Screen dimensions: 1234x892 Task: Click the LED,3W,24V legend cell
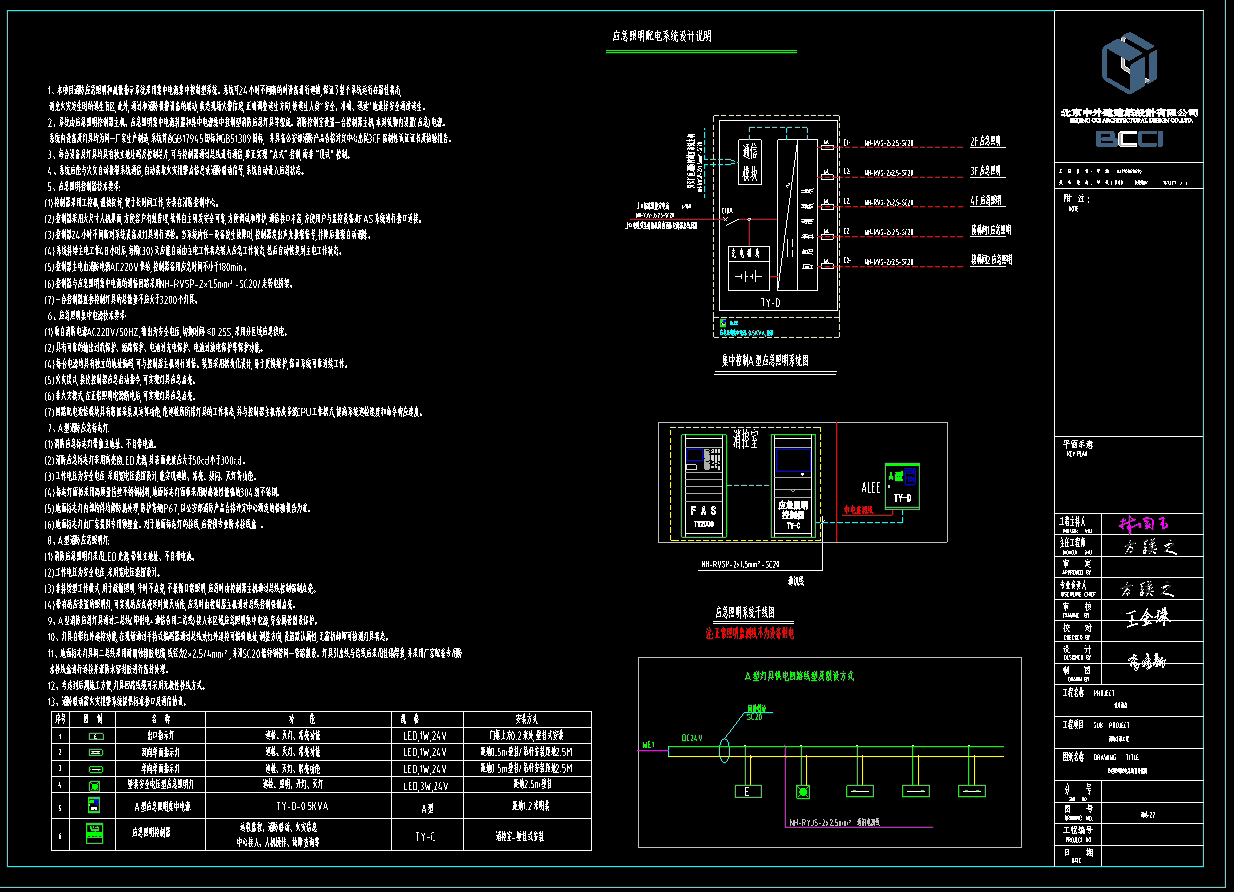pyautogui.click(x=425, y=786)
